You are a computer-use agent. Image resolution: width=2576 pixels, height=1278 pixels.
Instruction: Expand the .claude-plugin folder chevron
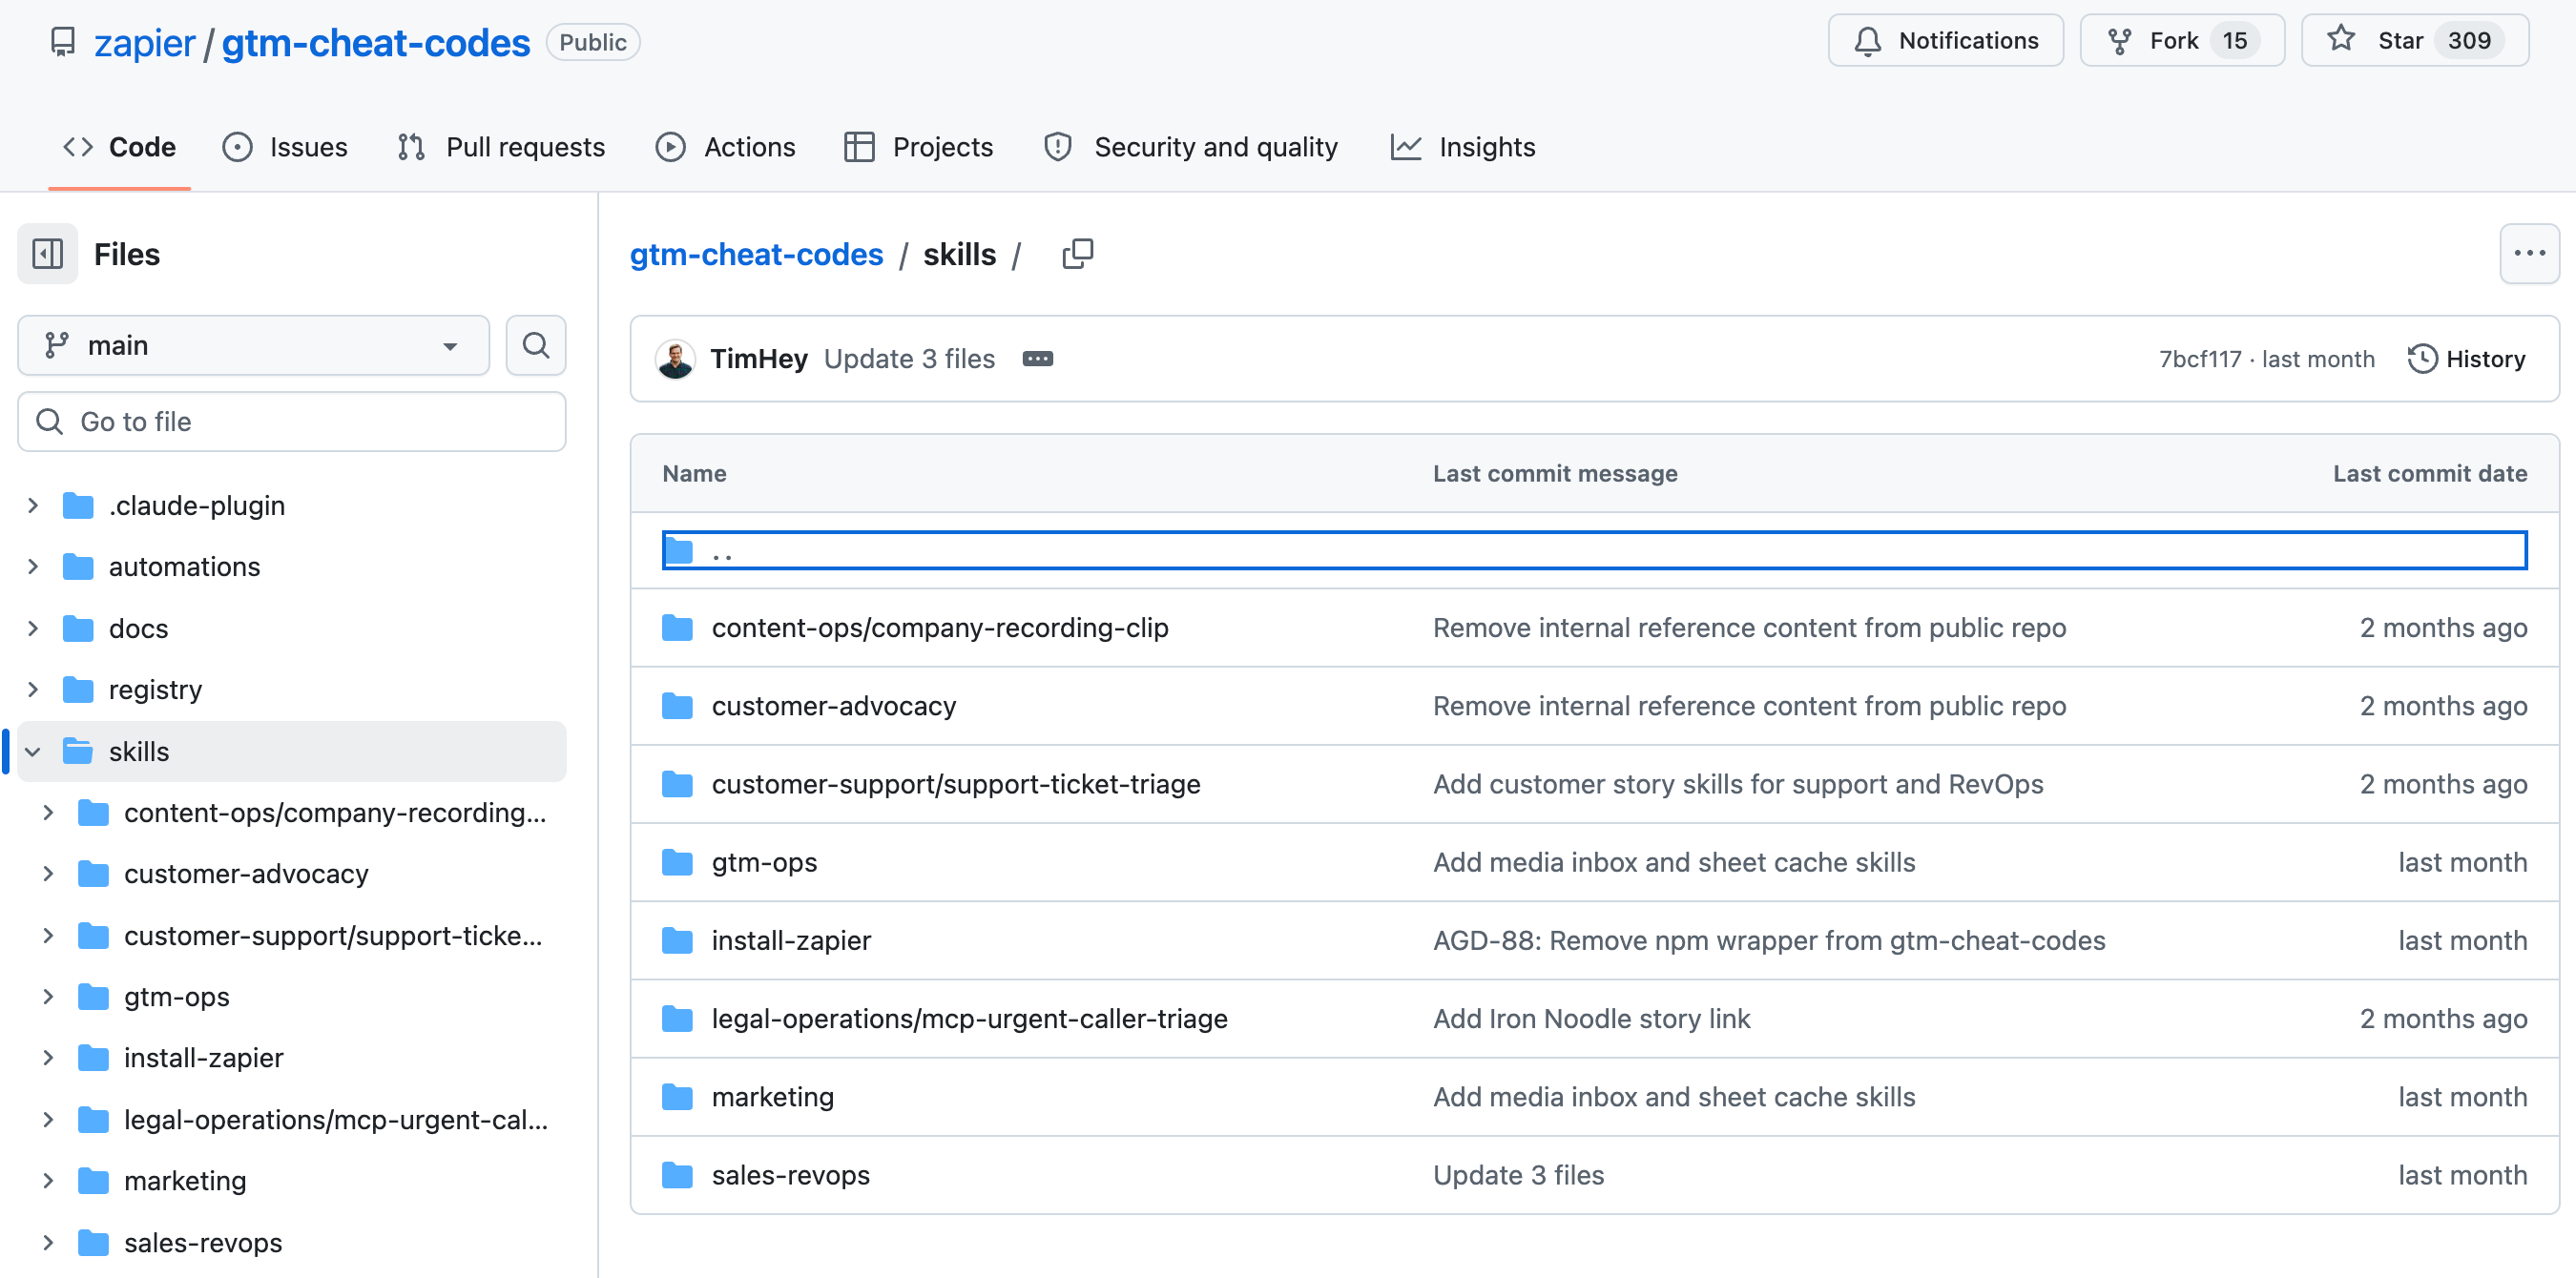coord(33,506)
